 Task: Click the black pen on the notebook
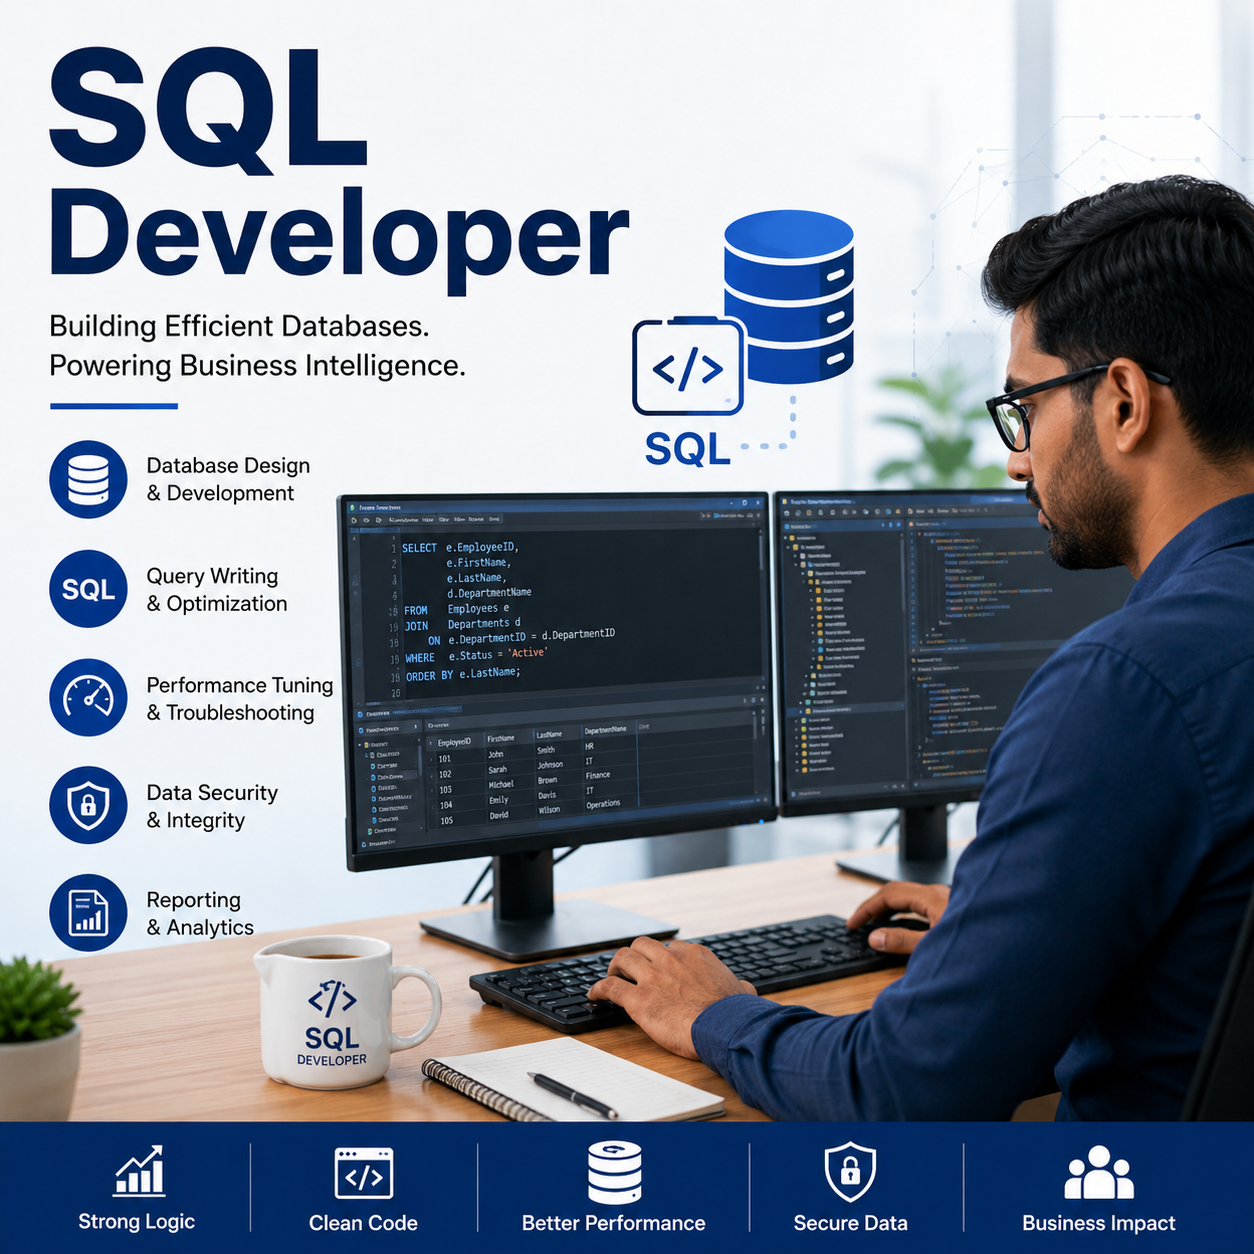tap(572, 1095)
